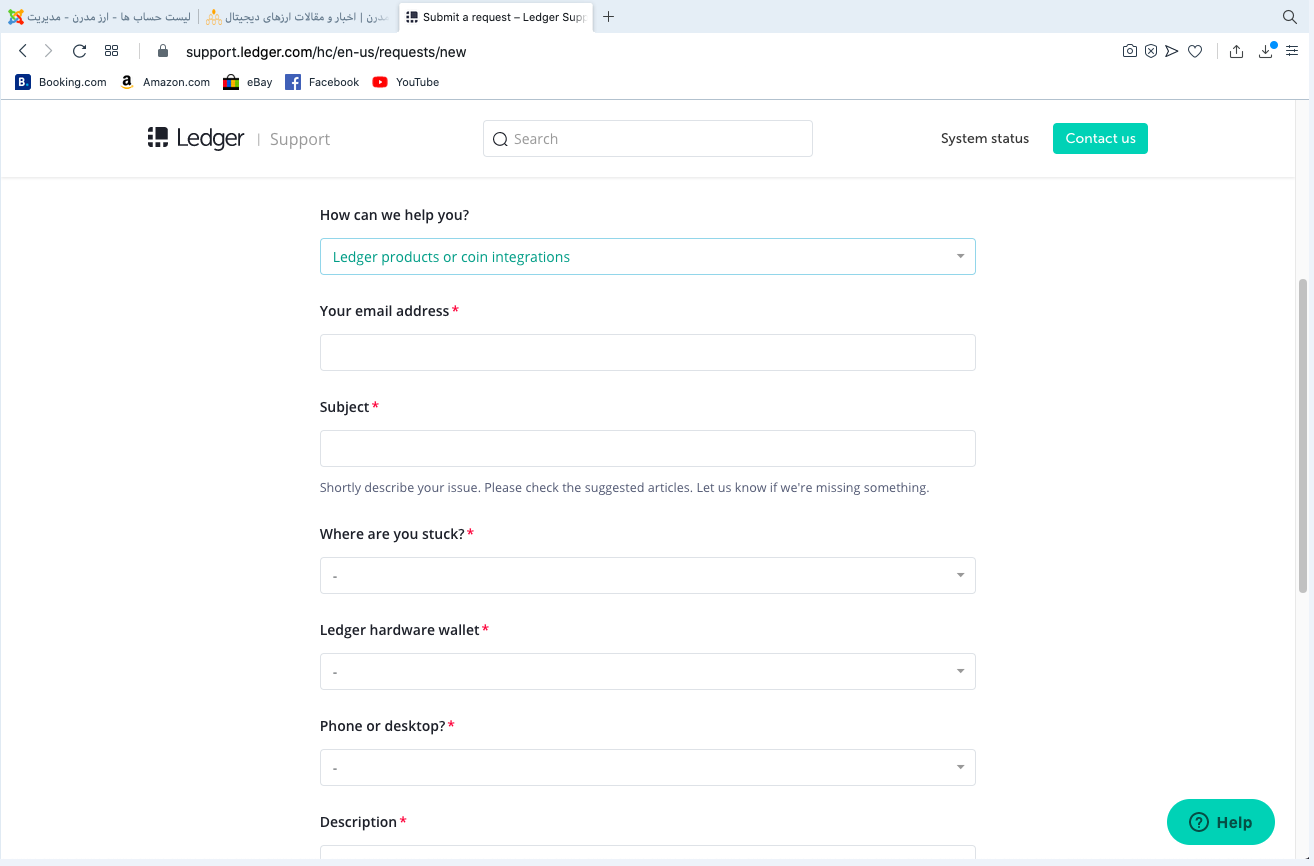
Task: Focus the 'Your email address' field
Action: point(647,353)
